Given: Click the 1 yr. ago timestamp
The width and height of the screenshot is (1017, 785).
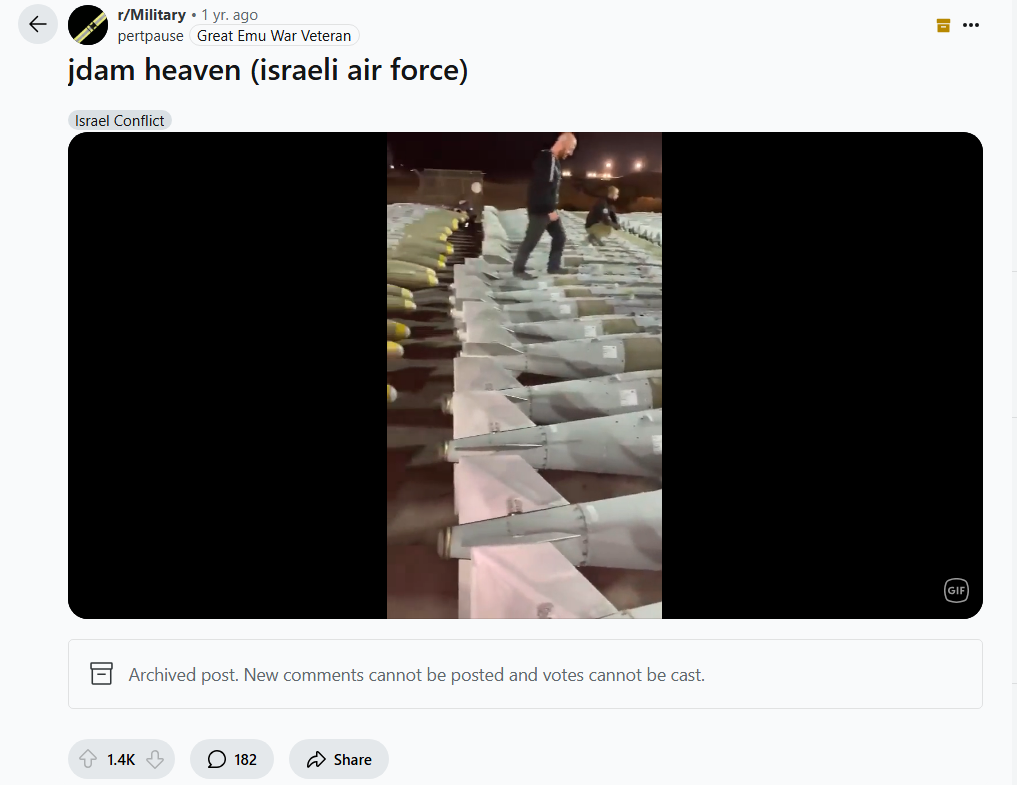Looking at the screenshot, I should (x=230, y=14).
